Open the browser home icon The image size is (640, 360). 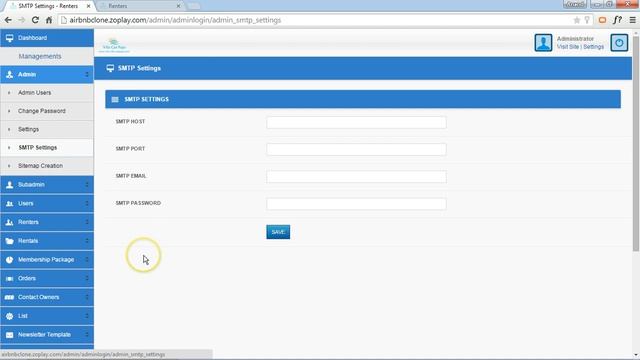click(x=49, y=20)
